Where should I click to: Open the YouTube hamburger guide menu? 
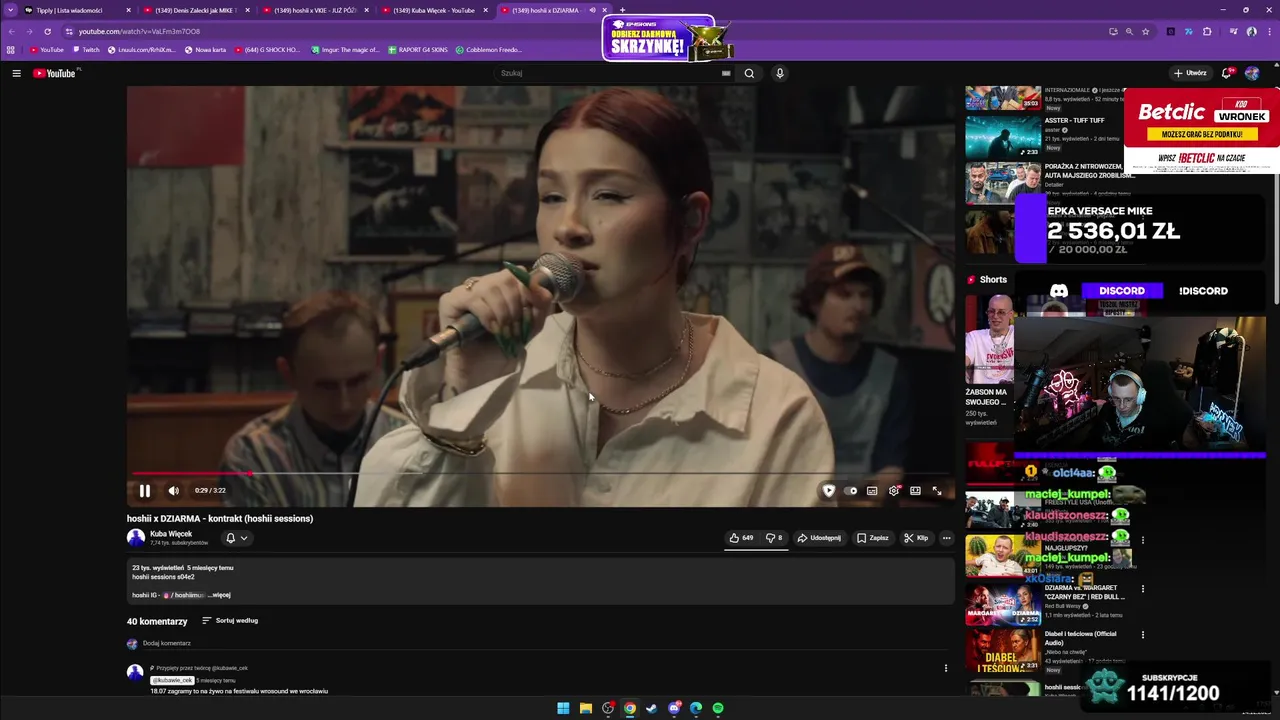tap(16, 73)
